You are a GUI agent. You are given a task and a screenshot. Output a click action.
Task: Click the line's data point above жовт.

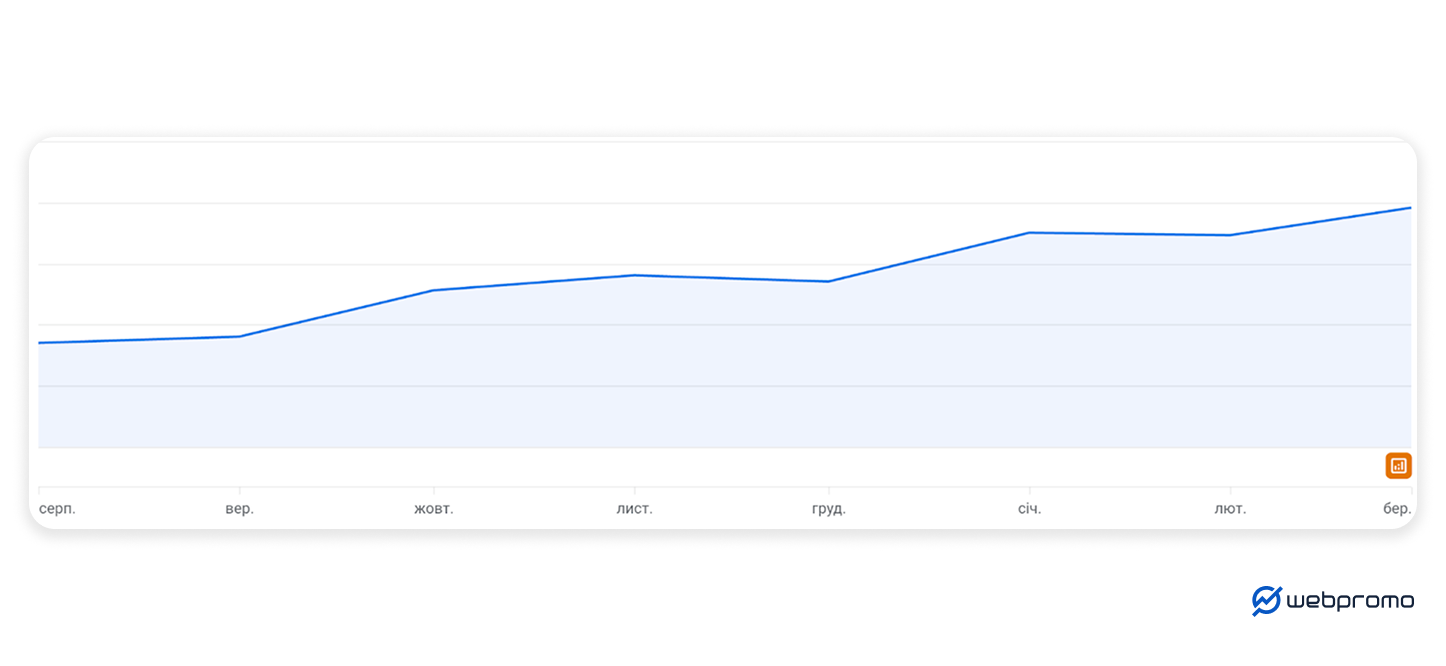click(x=434, y=290)
